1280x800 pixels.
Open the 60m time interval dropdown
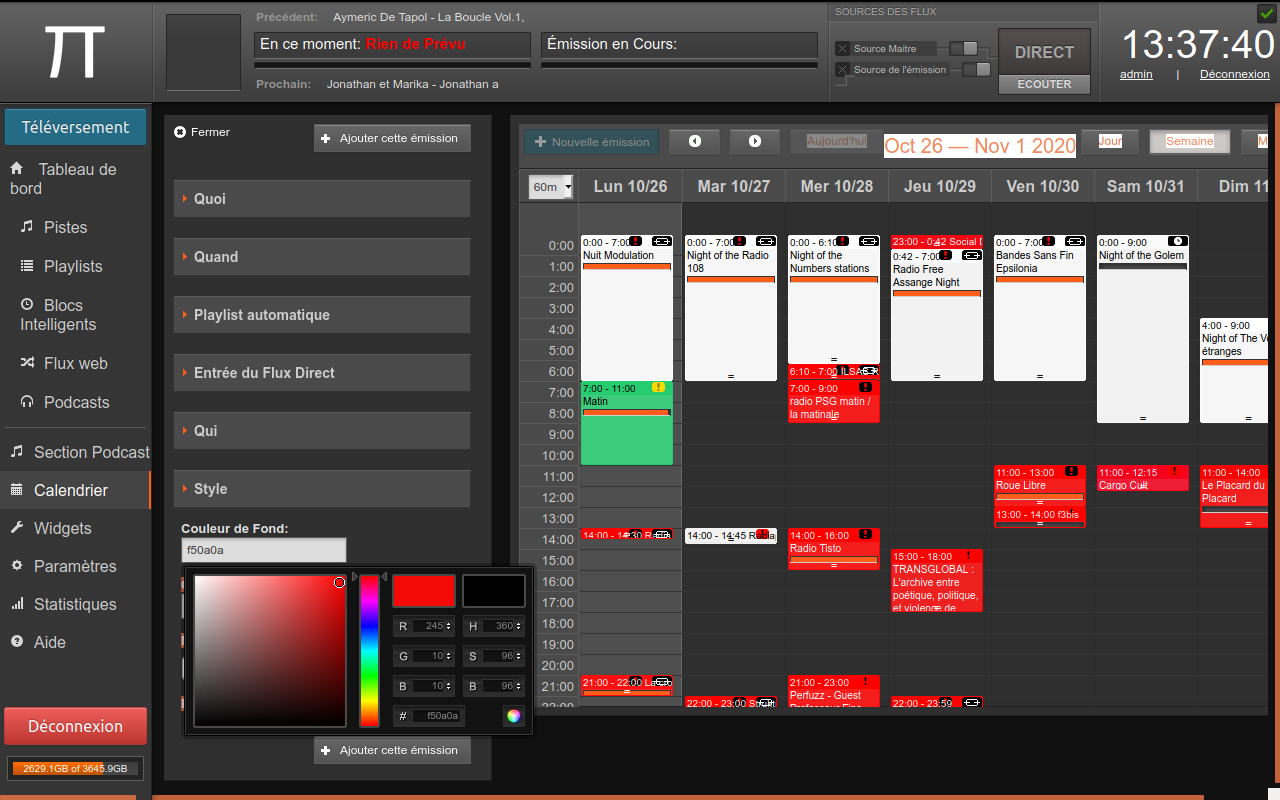click(551, 187)
